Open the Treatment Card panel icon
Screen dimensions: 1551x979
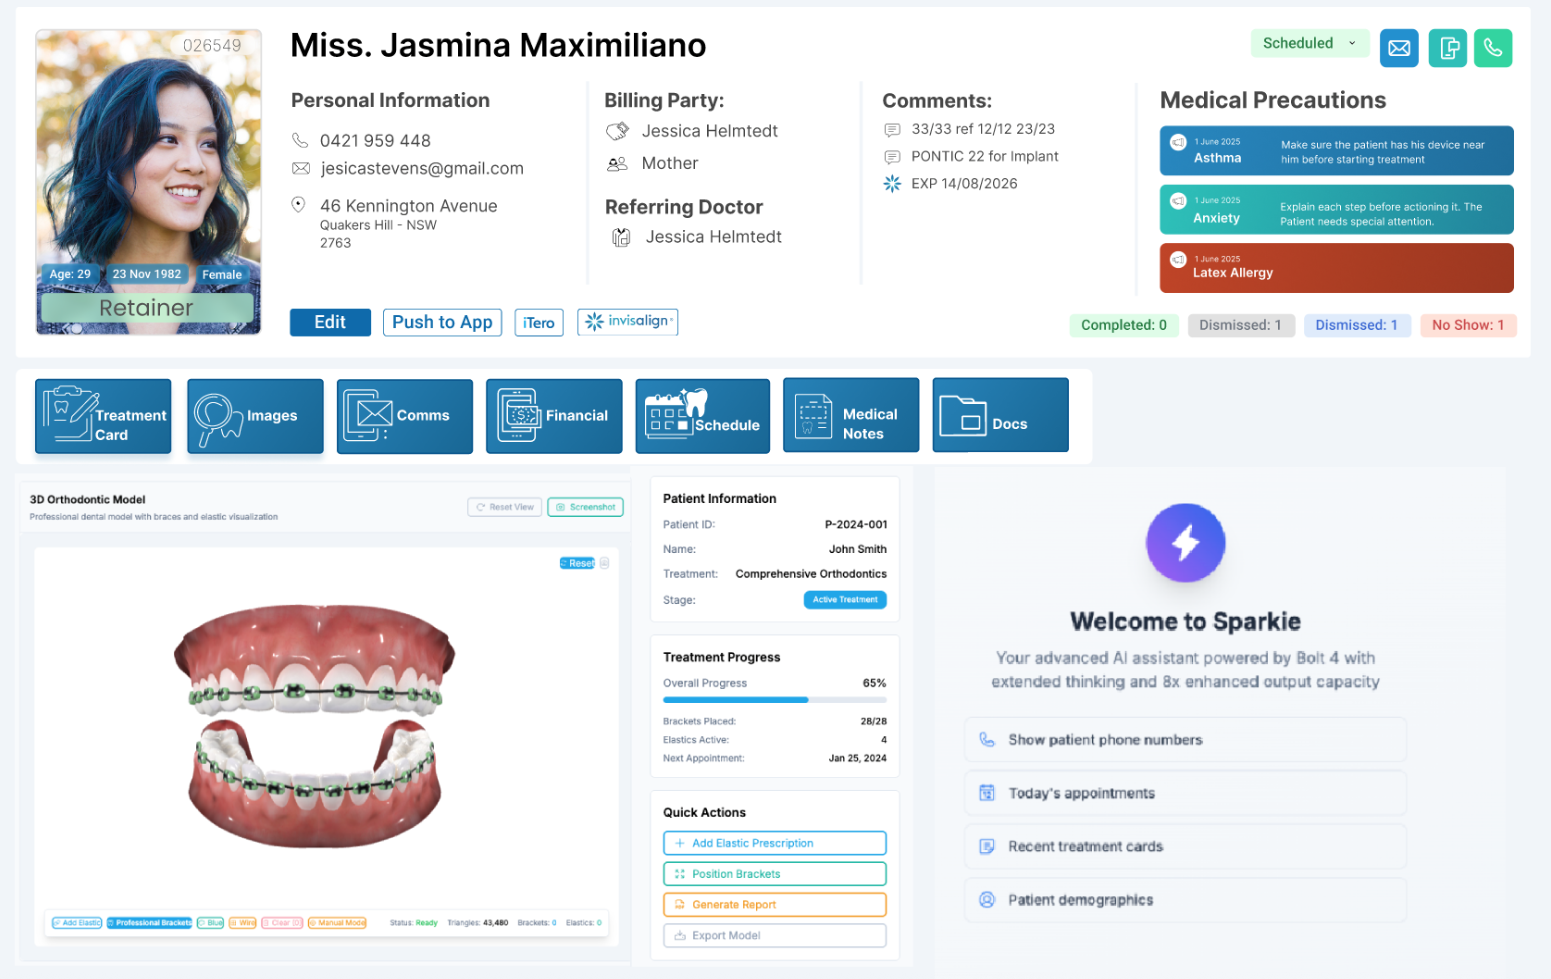102,416
